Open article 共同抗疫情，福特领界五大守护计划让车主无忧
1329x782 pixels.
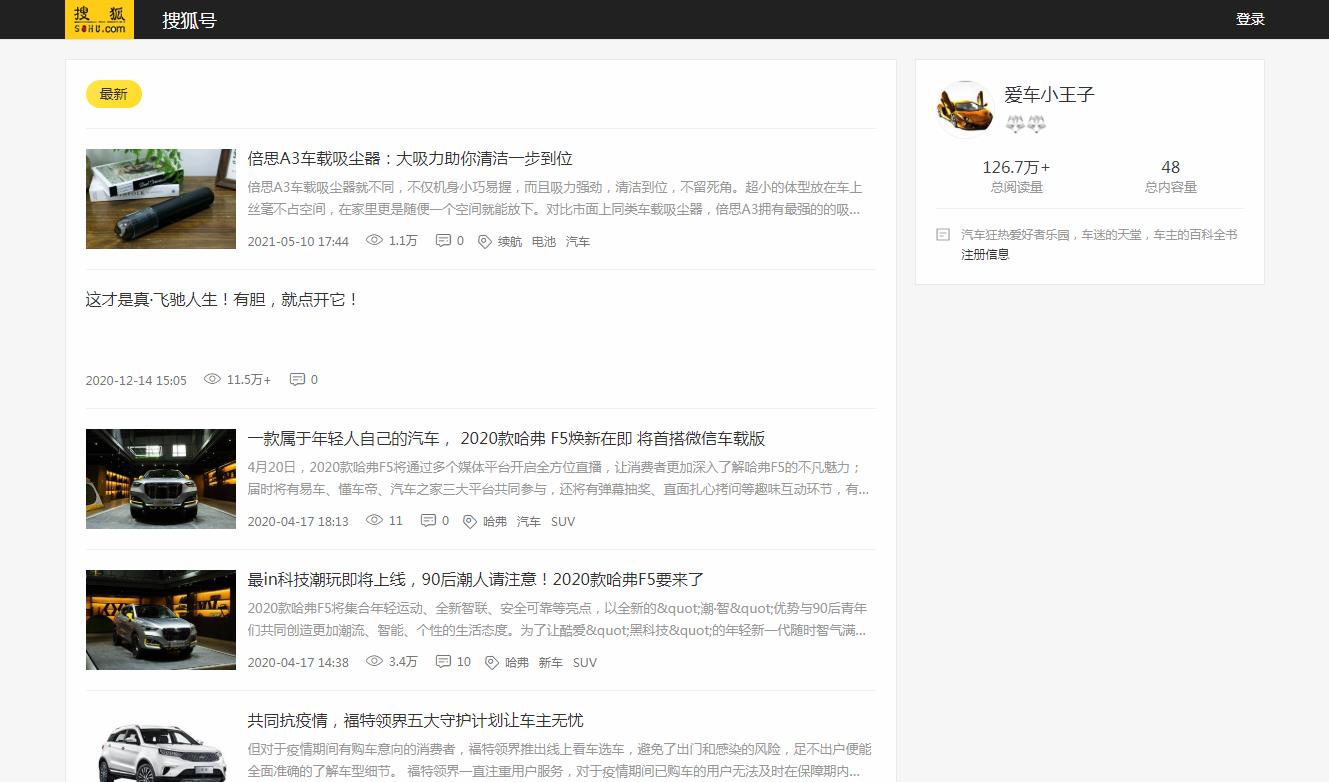point(415,720)
